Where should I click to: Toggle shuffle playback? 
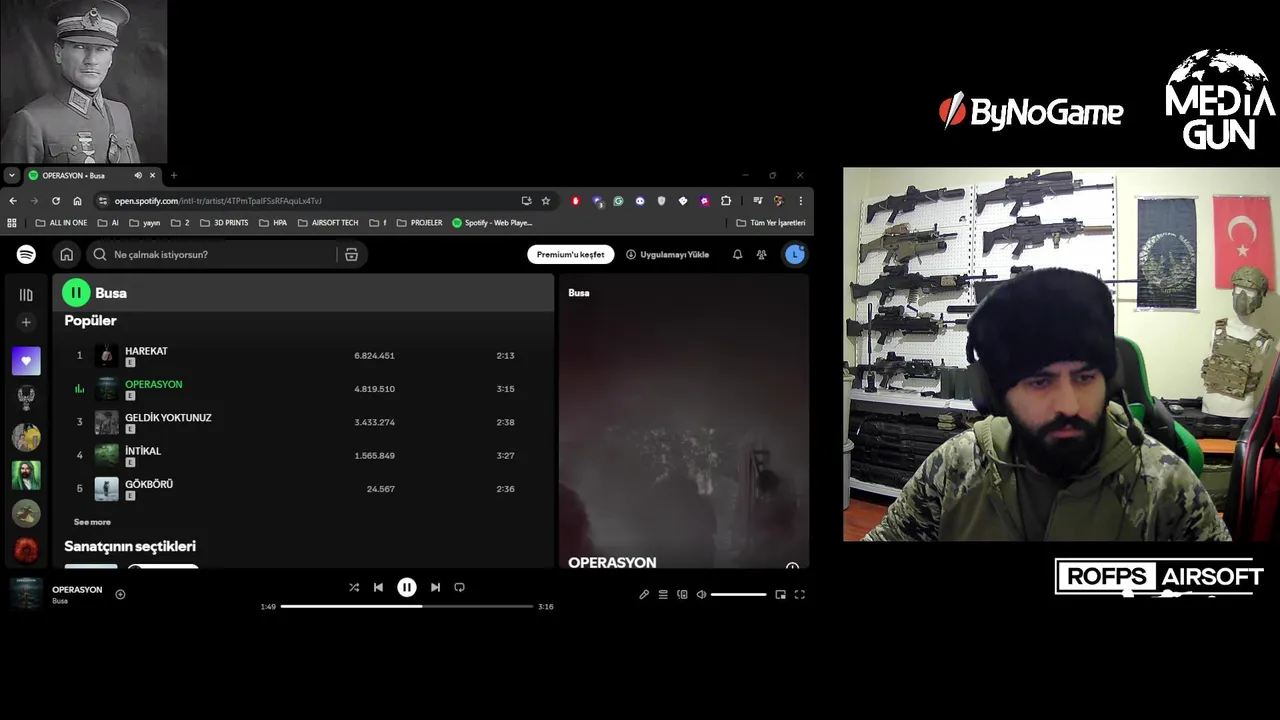[354, 587]
